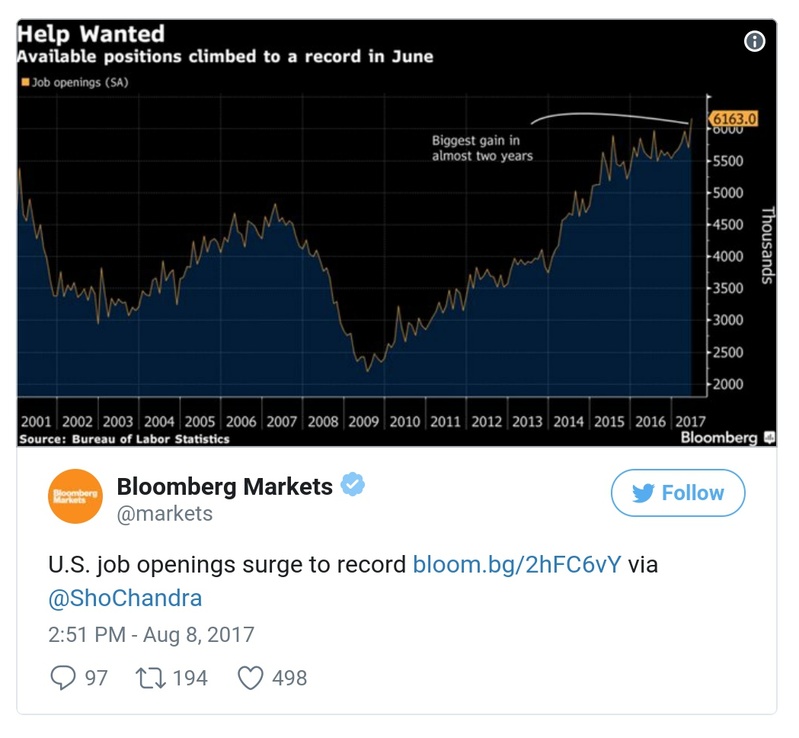Click the blue verified badge
This screenshot has width=799, height=738.
click(x=352, y=486)
